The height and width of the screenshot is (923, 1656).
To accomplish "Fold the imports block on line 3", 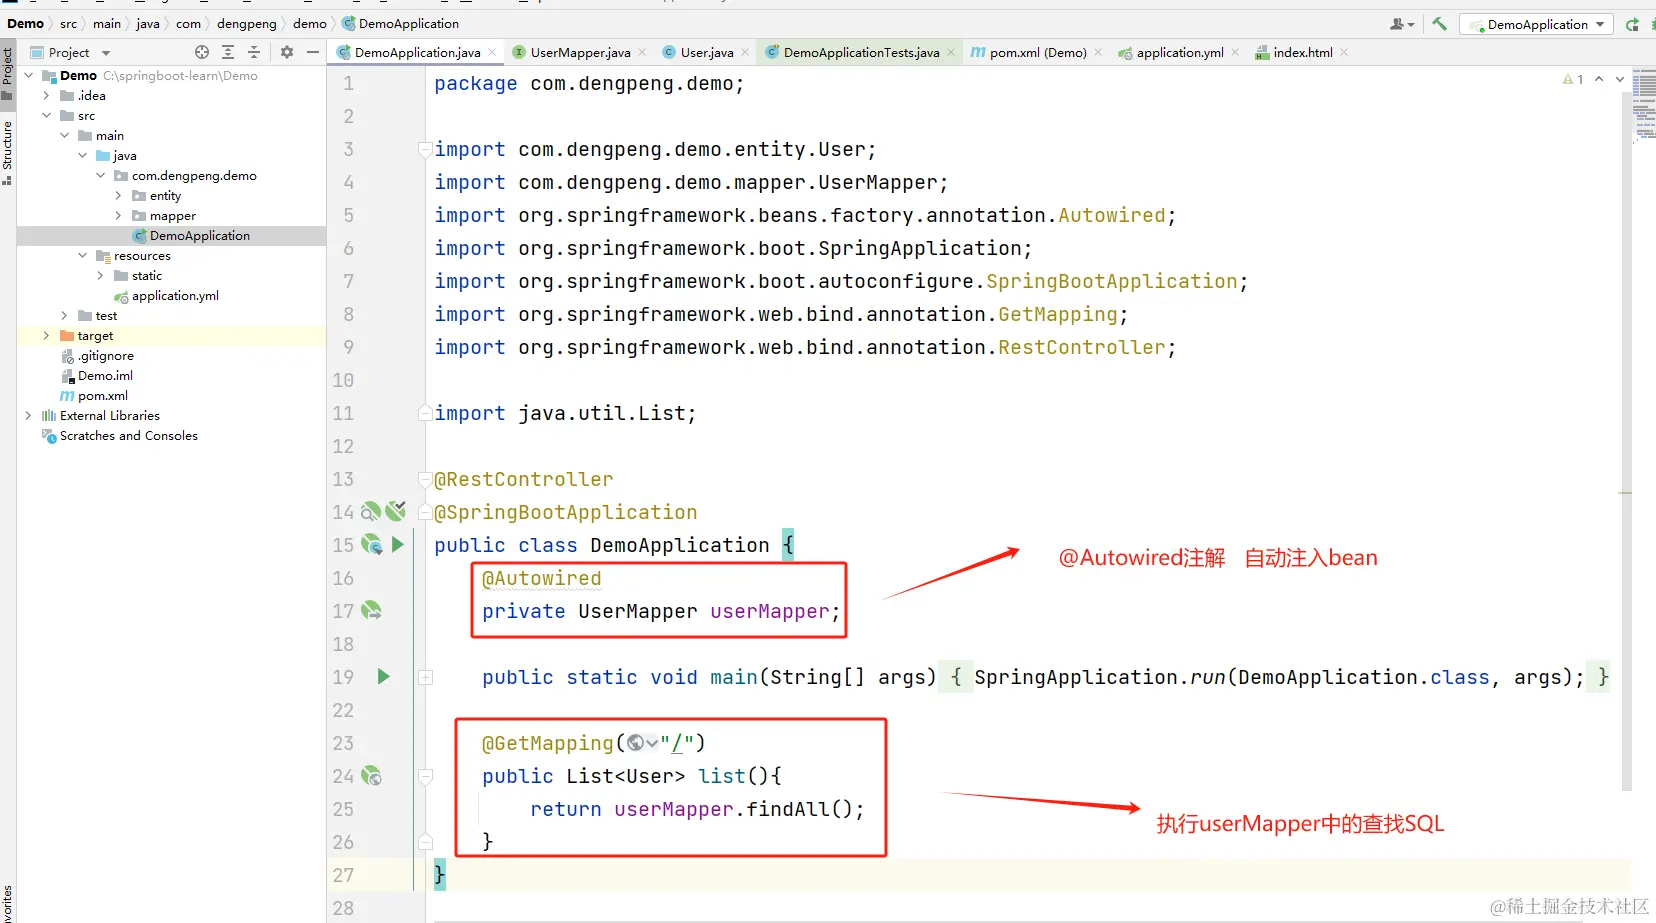I will pyautogui.click(x=425, y=149).
